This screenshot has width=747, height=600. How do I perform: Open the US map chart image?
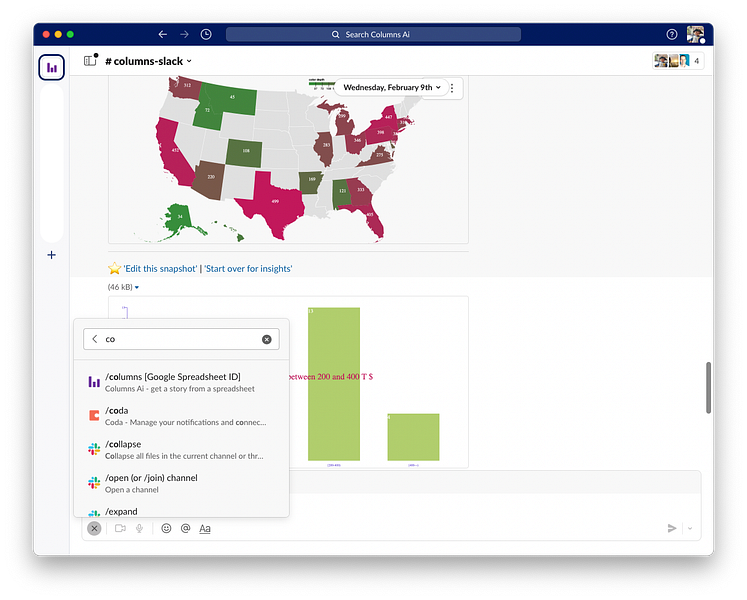pyautogui.click(x=288, y=160)
